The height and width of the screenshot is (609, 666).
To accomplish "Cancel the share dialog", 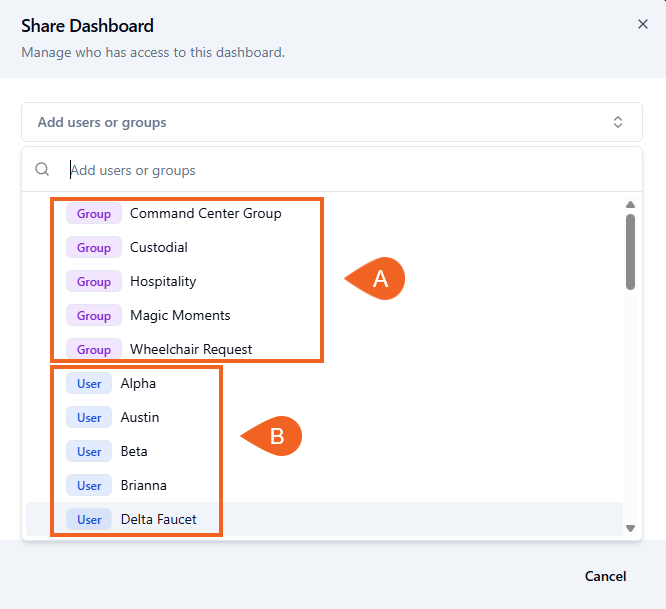I will [605, 576].
